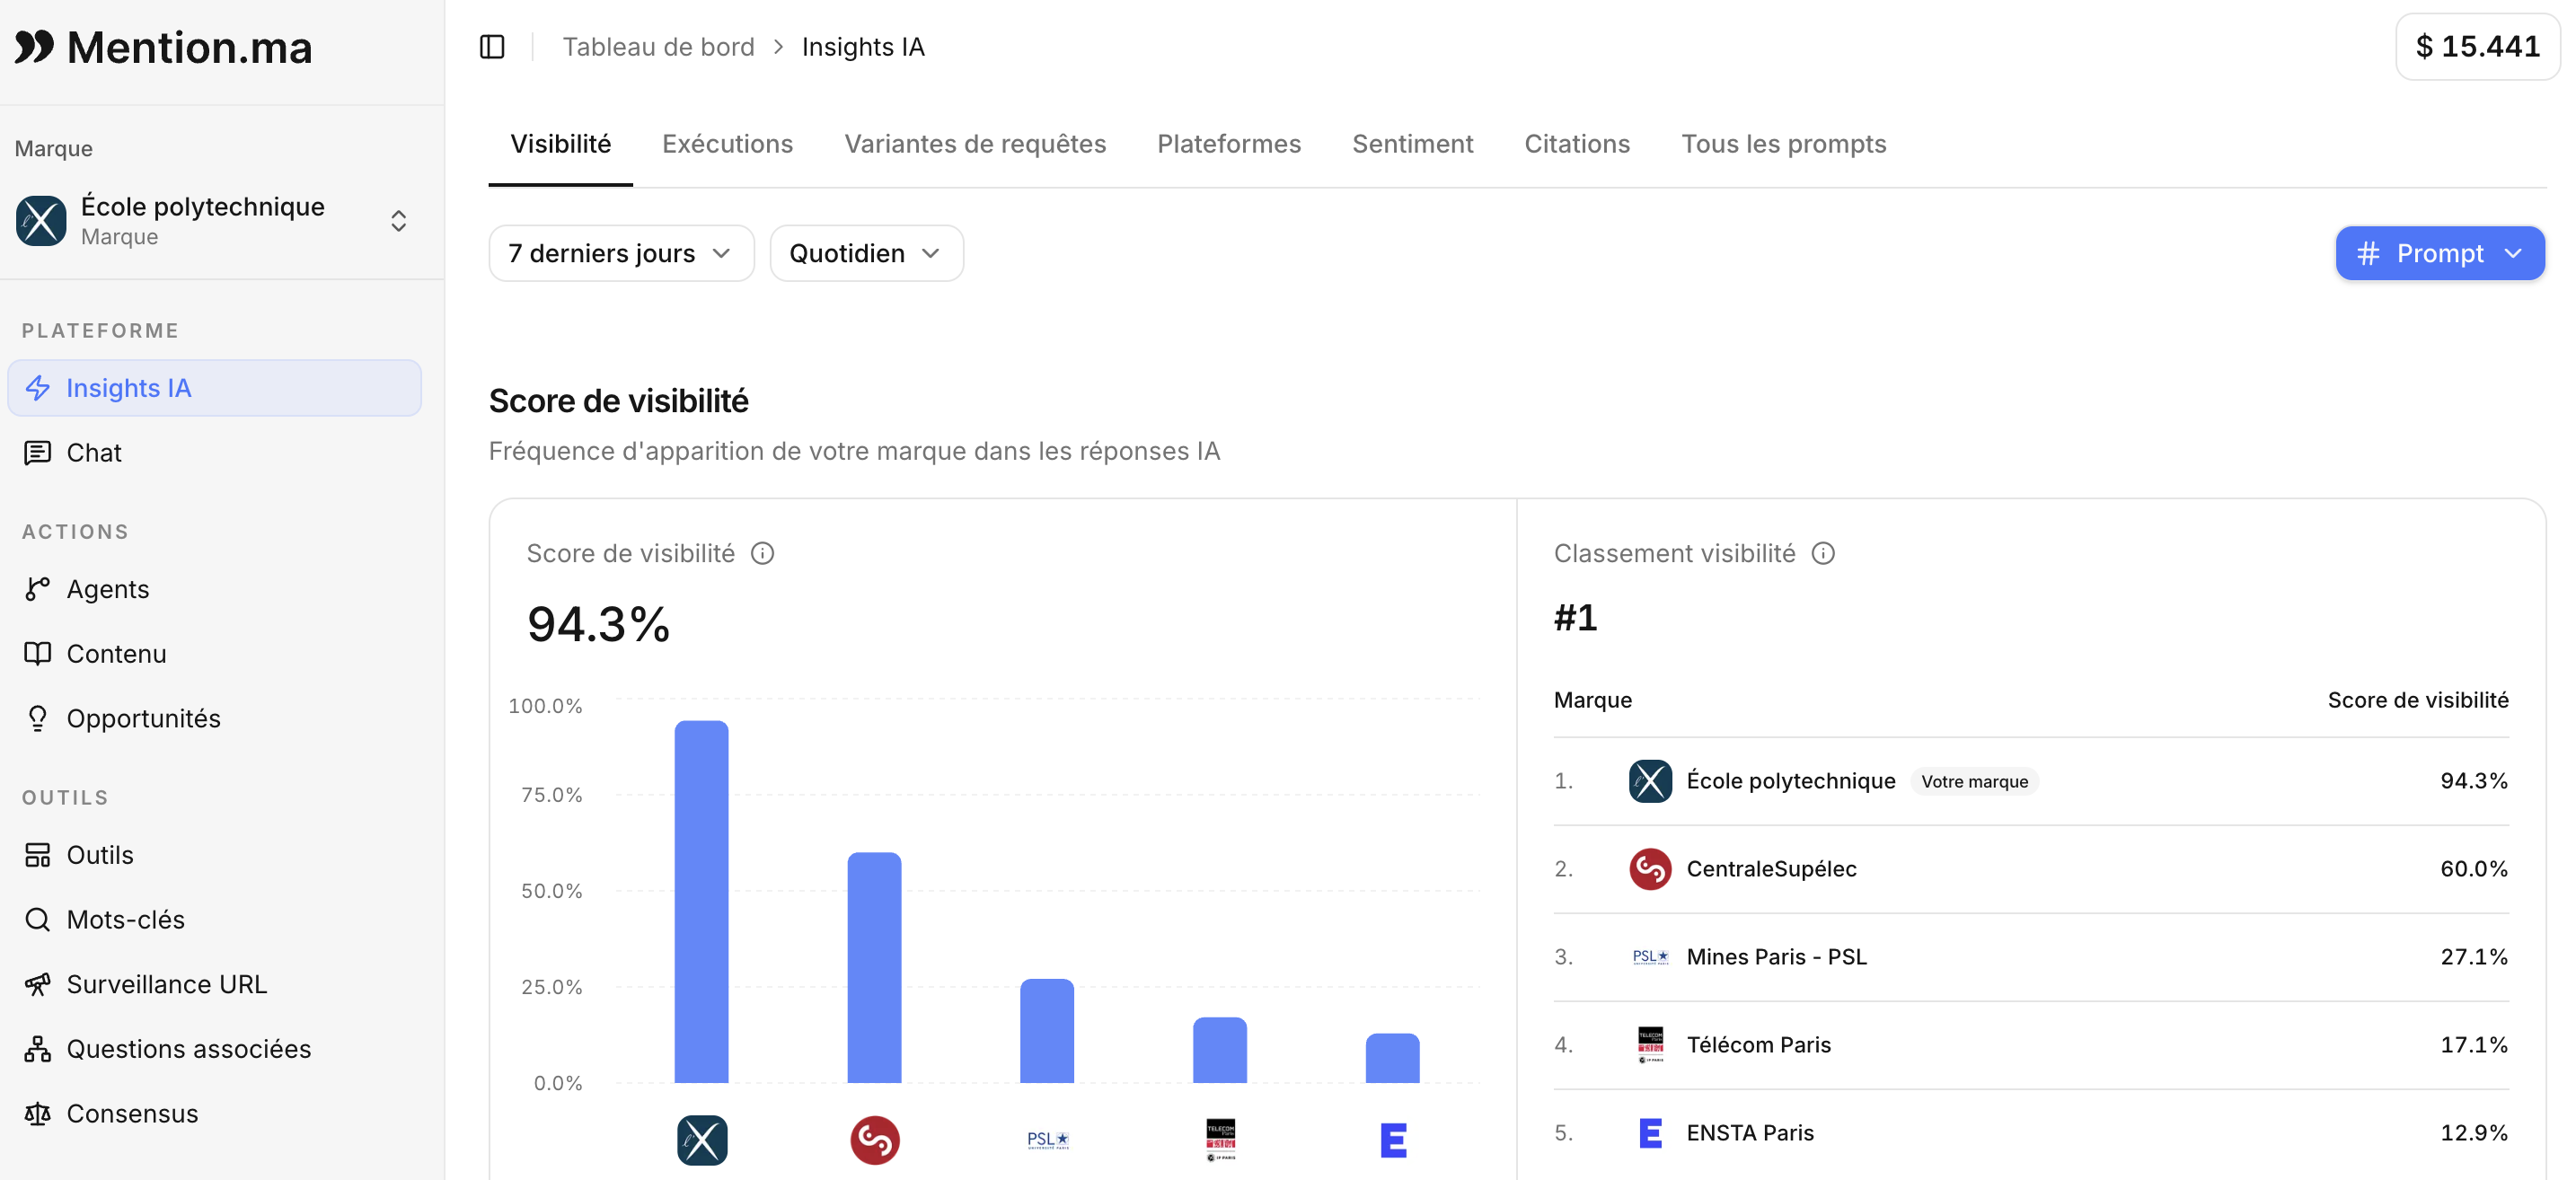Open Surveillance URL telescope icon
This screenshot has height=1180, width=2576.
tap(38, 985)
